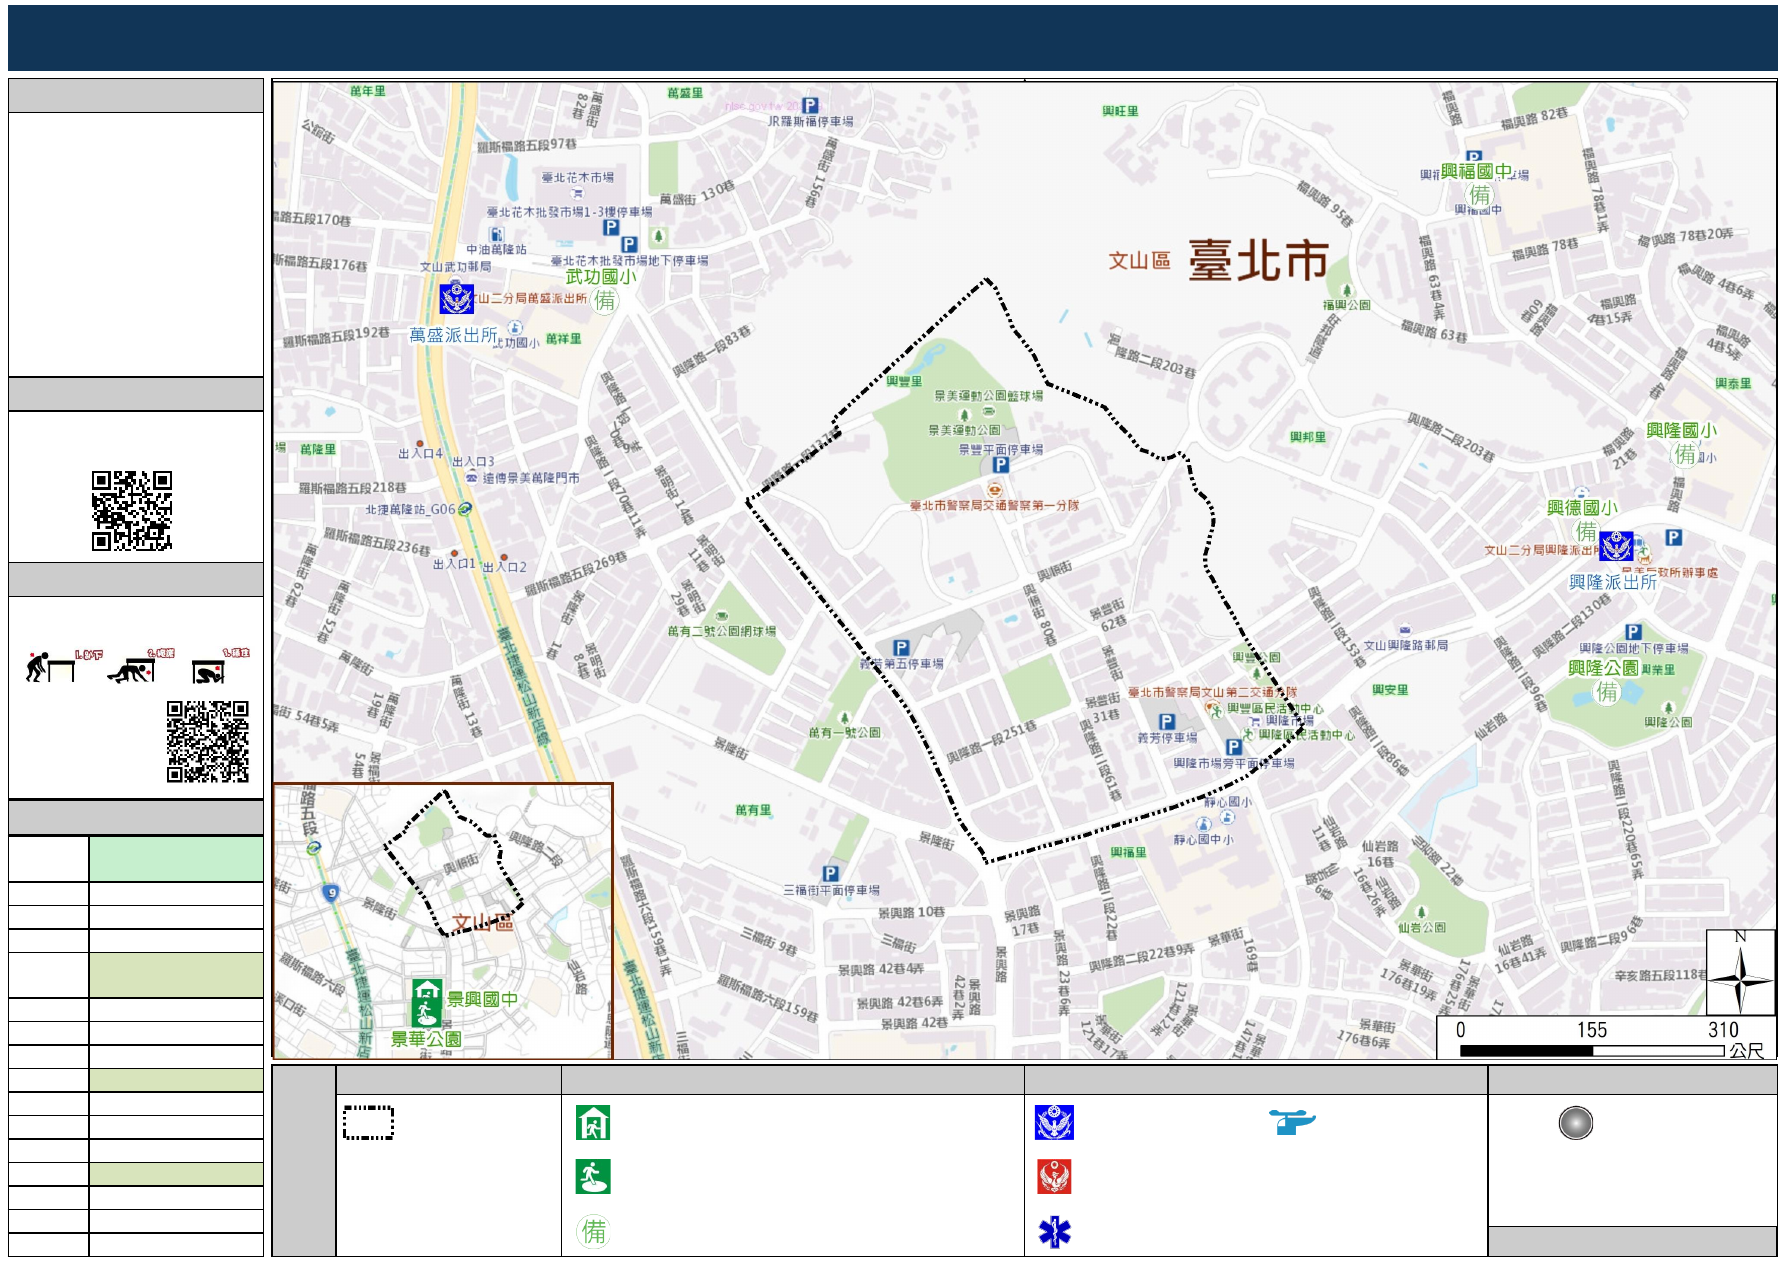The height and width of the screenshot is (1263, 1786).
Task: Click the 北捷萬隆站 MRT station marker
Action: [464, 509]
